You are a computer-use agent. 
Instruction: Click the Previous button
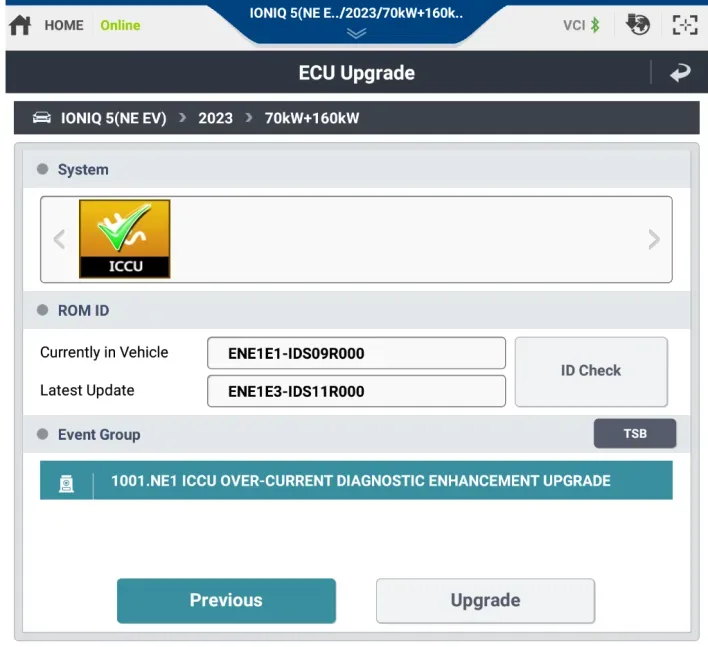226,600
